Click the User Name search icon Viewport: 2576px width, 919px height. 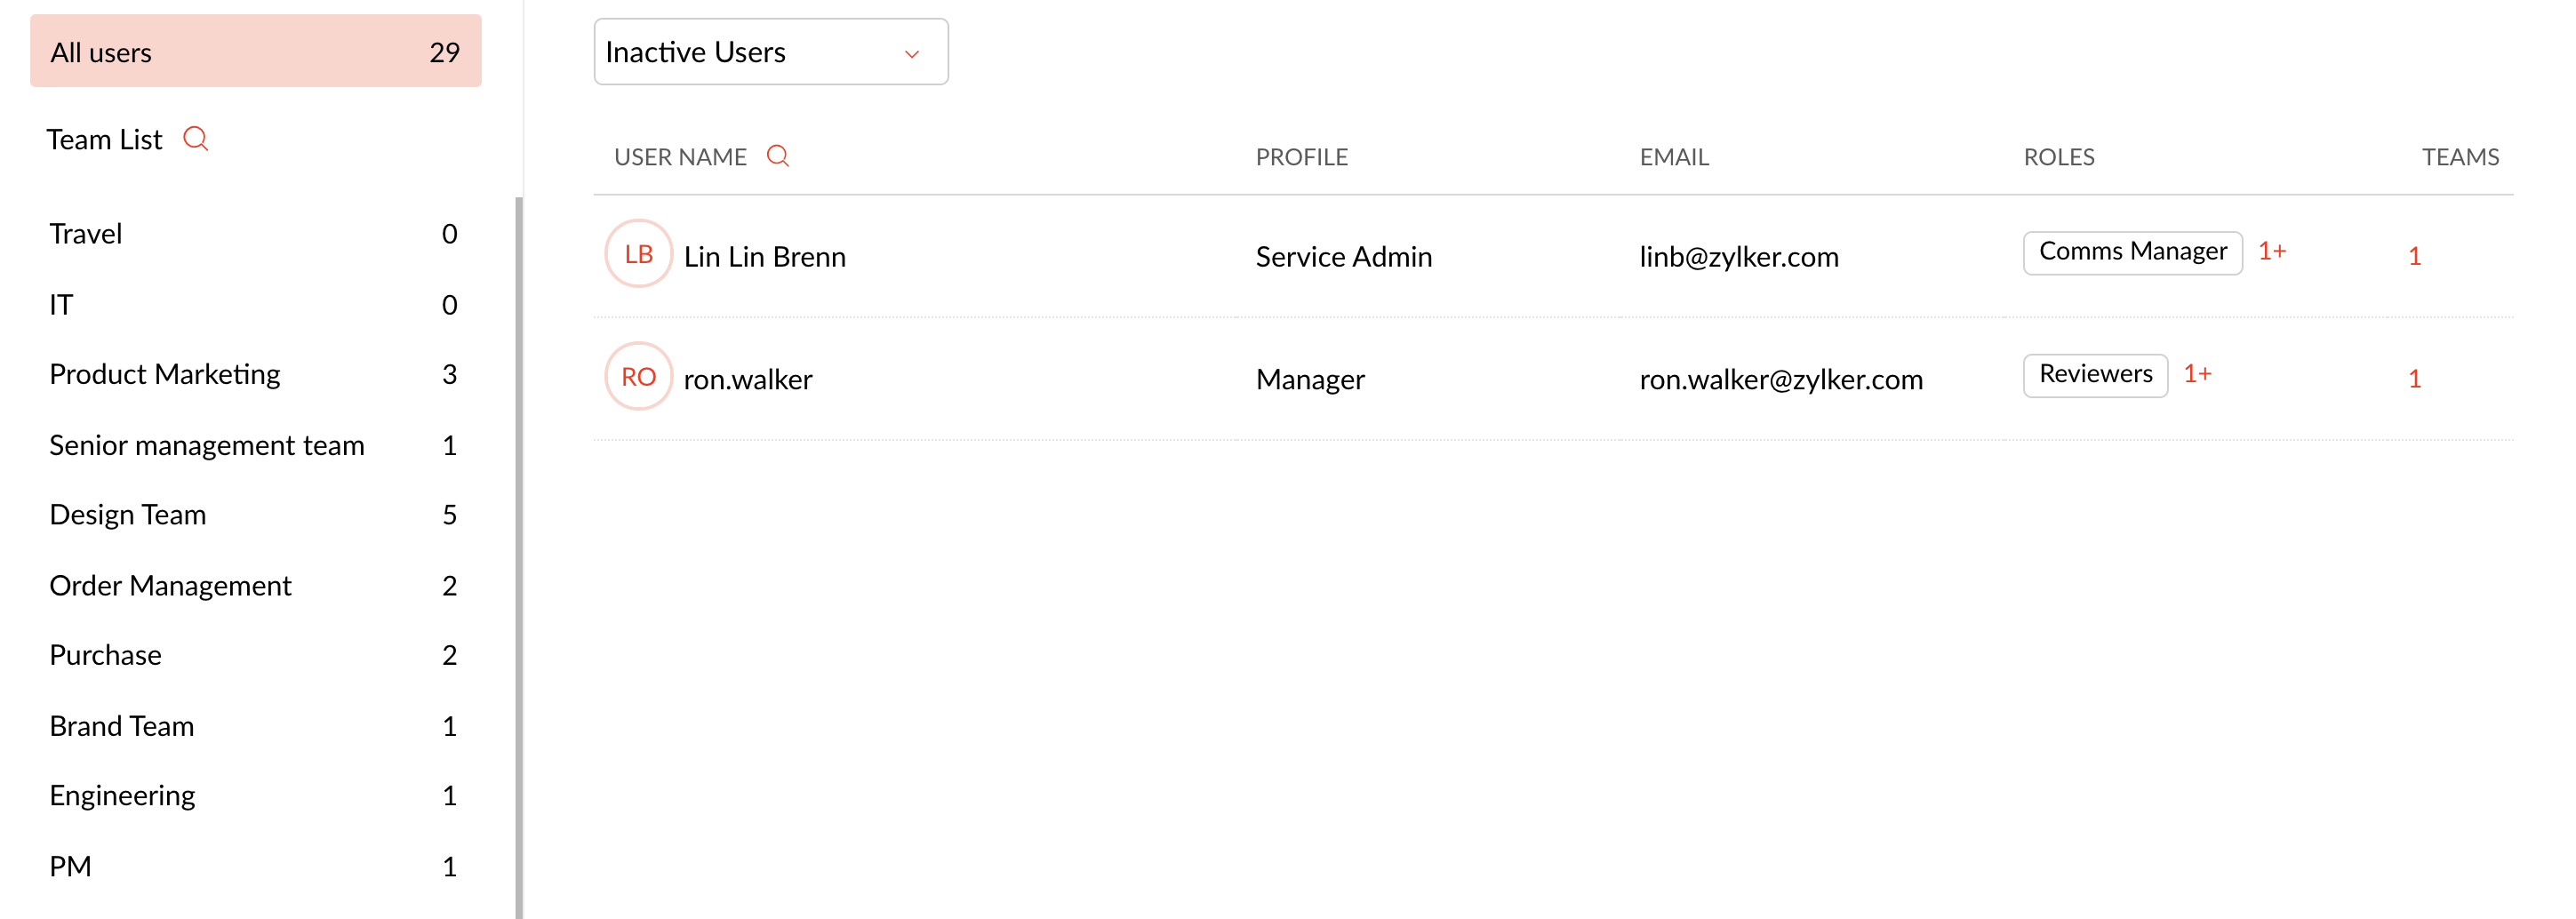777,156
